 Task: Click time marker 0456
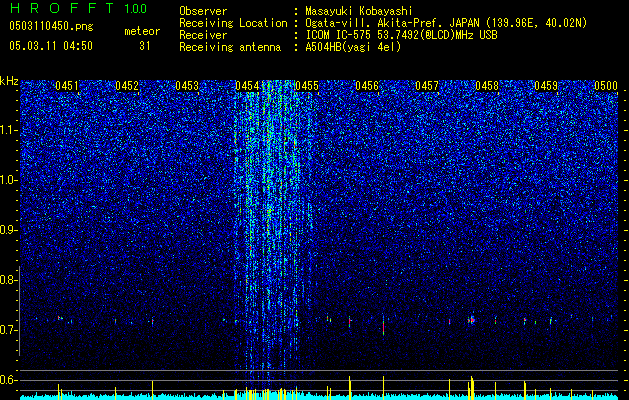tap(367, 86)
